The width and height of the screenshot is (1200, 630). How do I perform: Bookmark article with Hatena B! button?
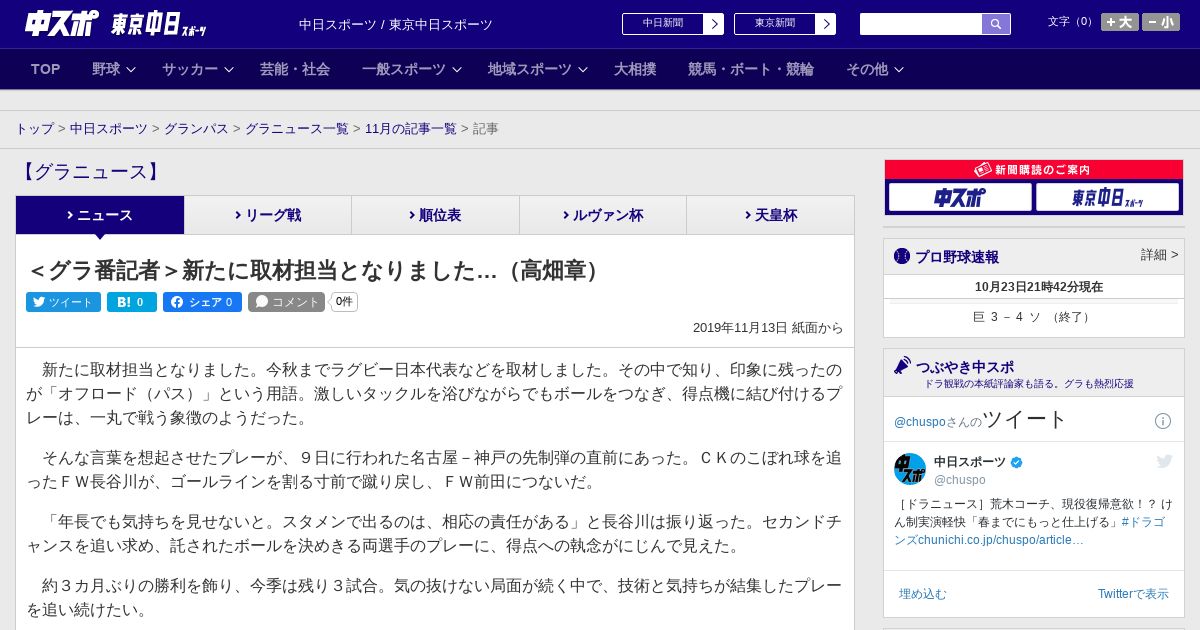[x=132, y=302]
